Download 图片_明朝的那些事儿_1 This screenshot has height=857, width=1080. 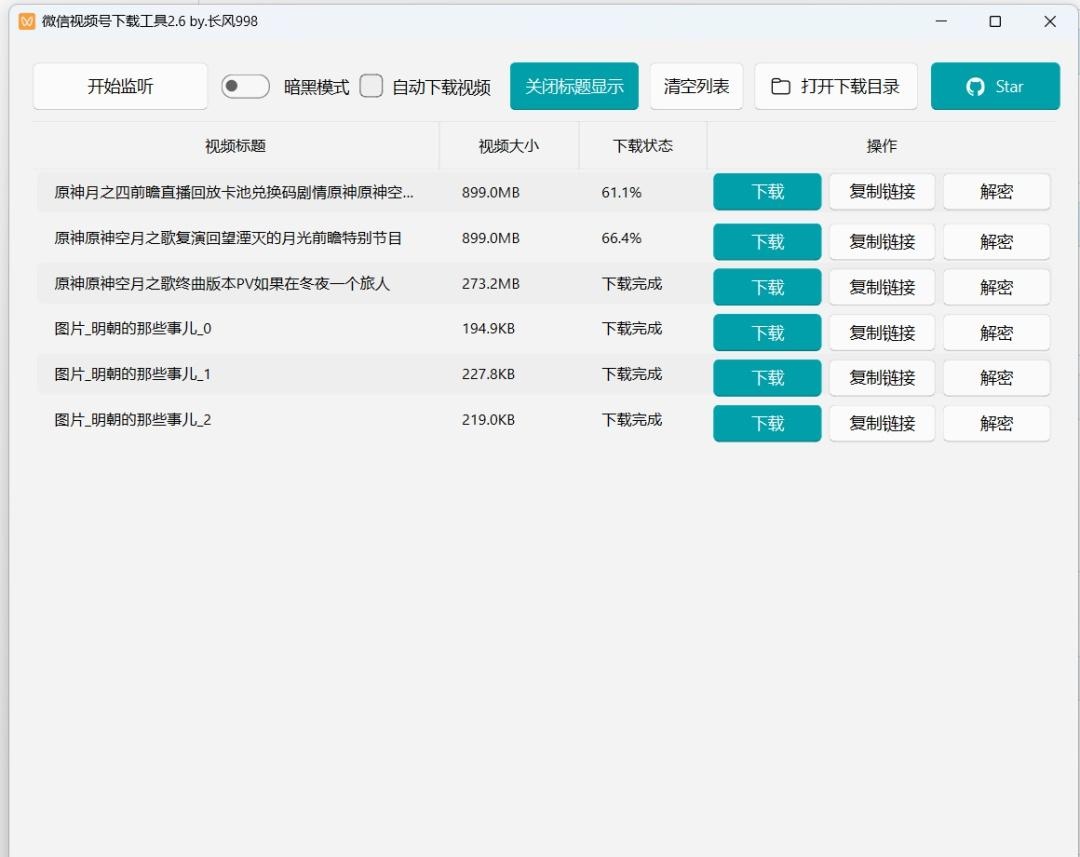[x=767, y=378]
